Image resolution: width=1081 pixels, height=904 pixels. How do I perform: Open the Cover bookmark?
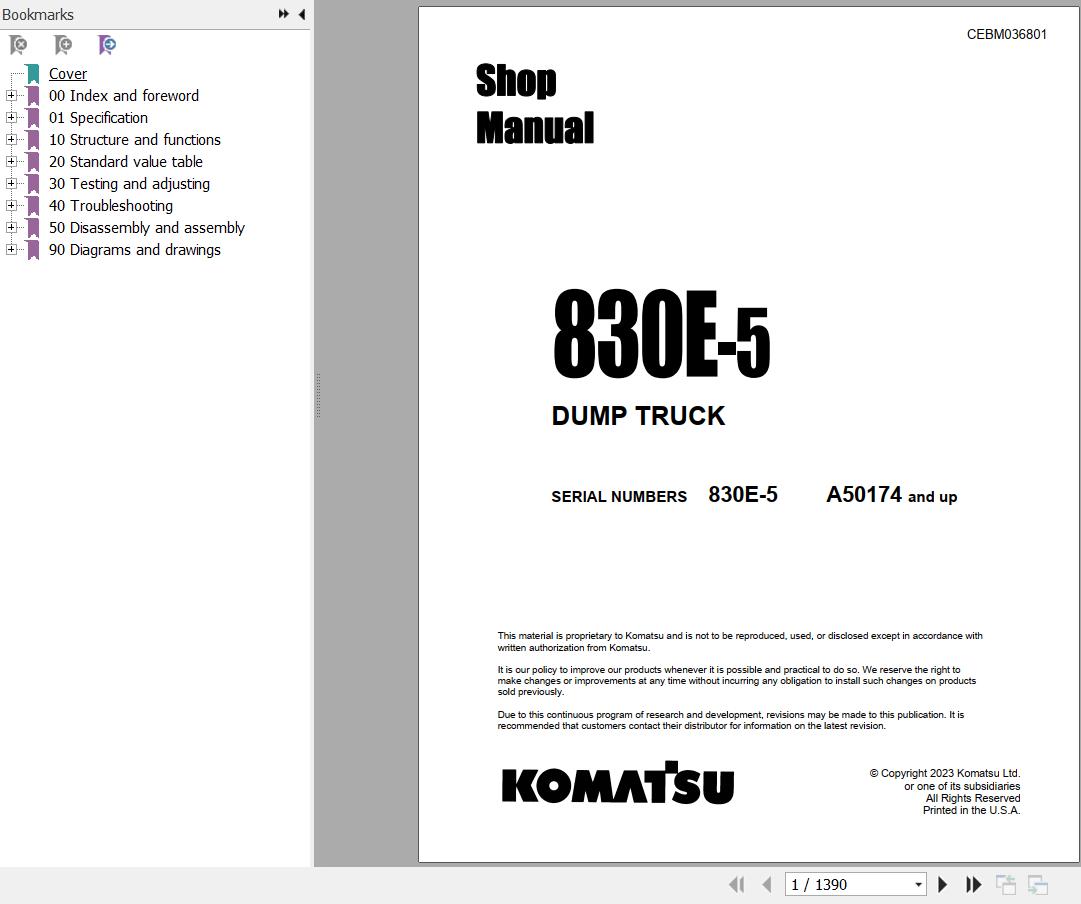[x=68, y=74]
